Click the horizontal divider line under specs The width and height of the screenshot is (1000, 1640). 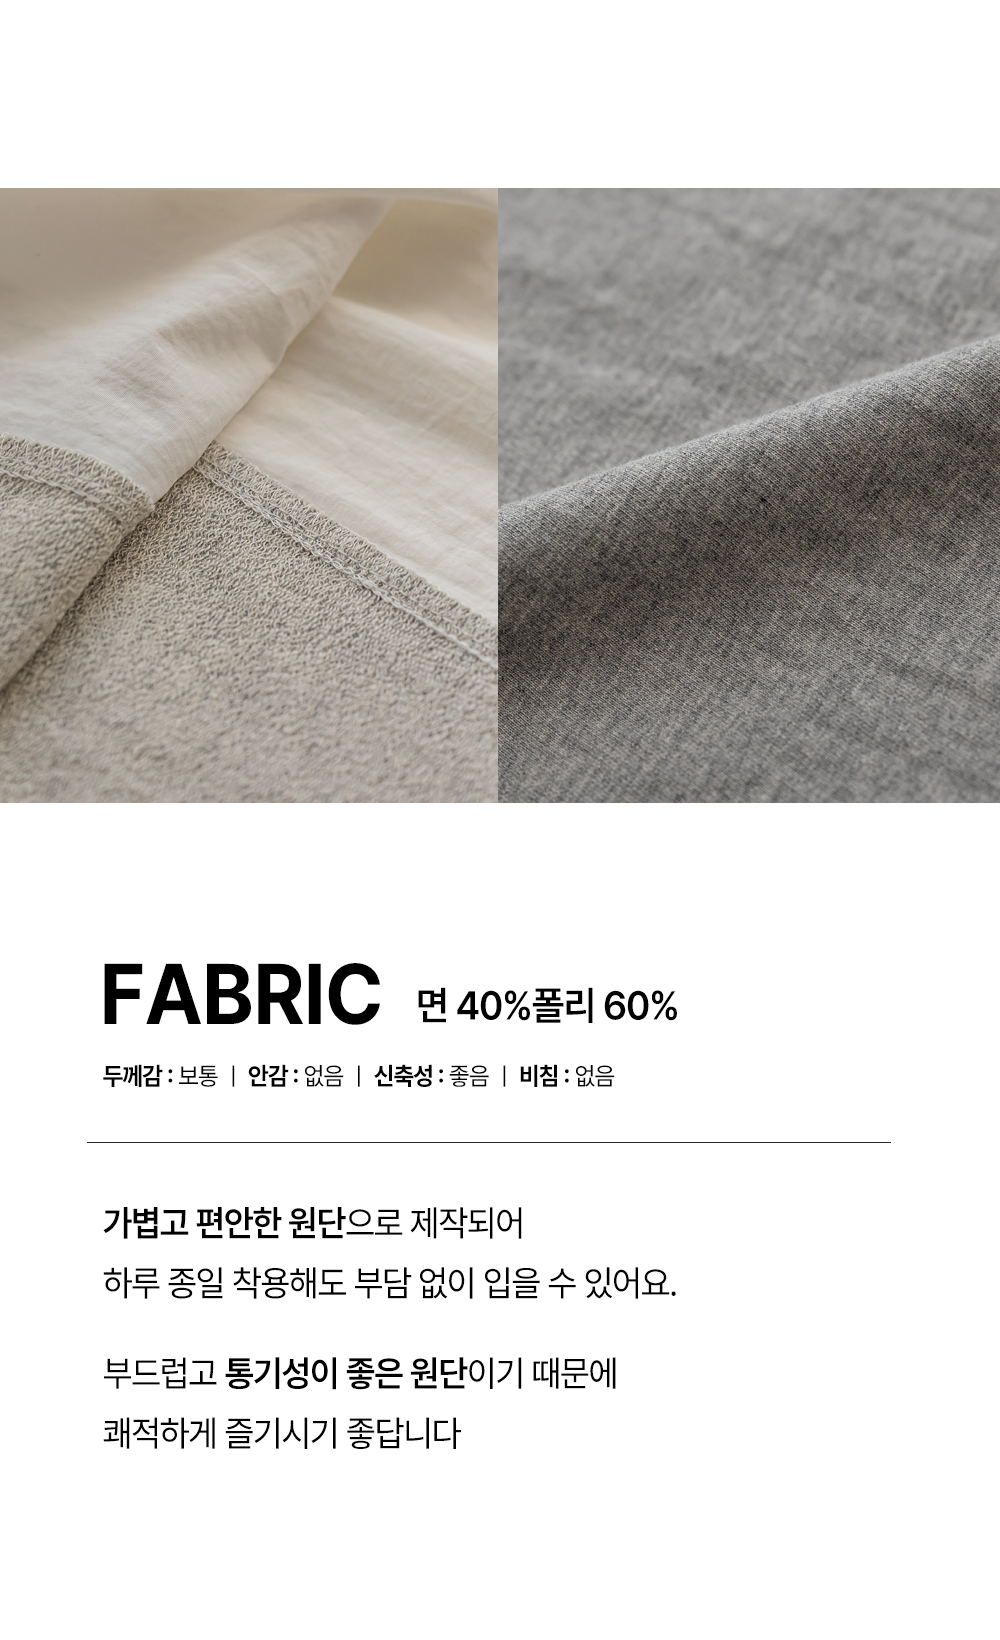tap(488, 1142)
